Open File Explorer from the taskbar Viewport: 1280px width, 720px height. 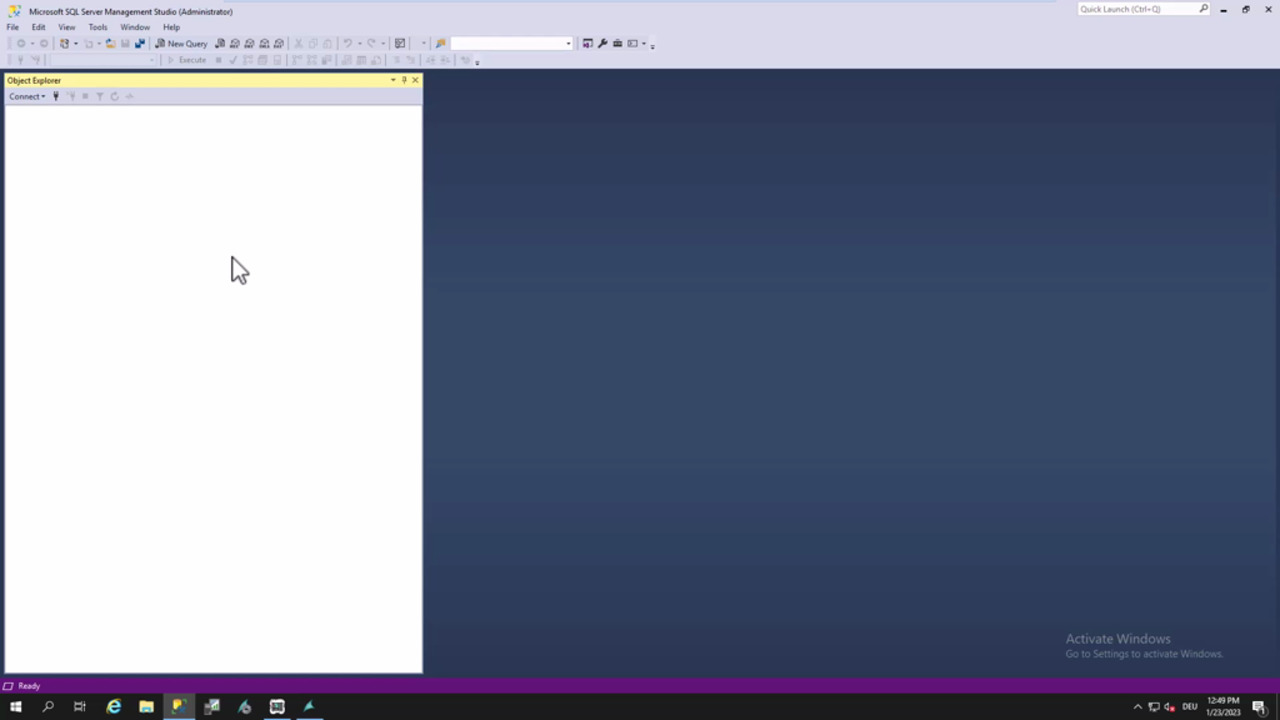(146, 707)
